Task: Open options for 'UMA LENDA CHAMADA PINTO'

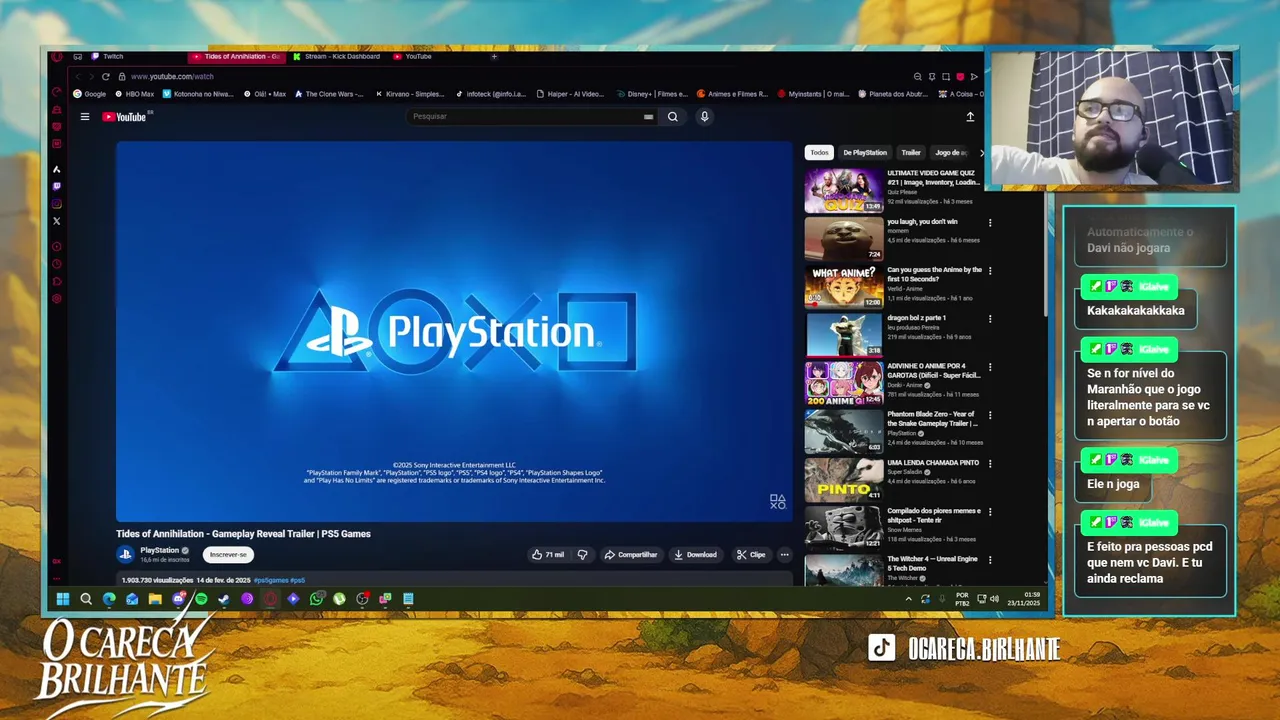Action: pos(990,463)
